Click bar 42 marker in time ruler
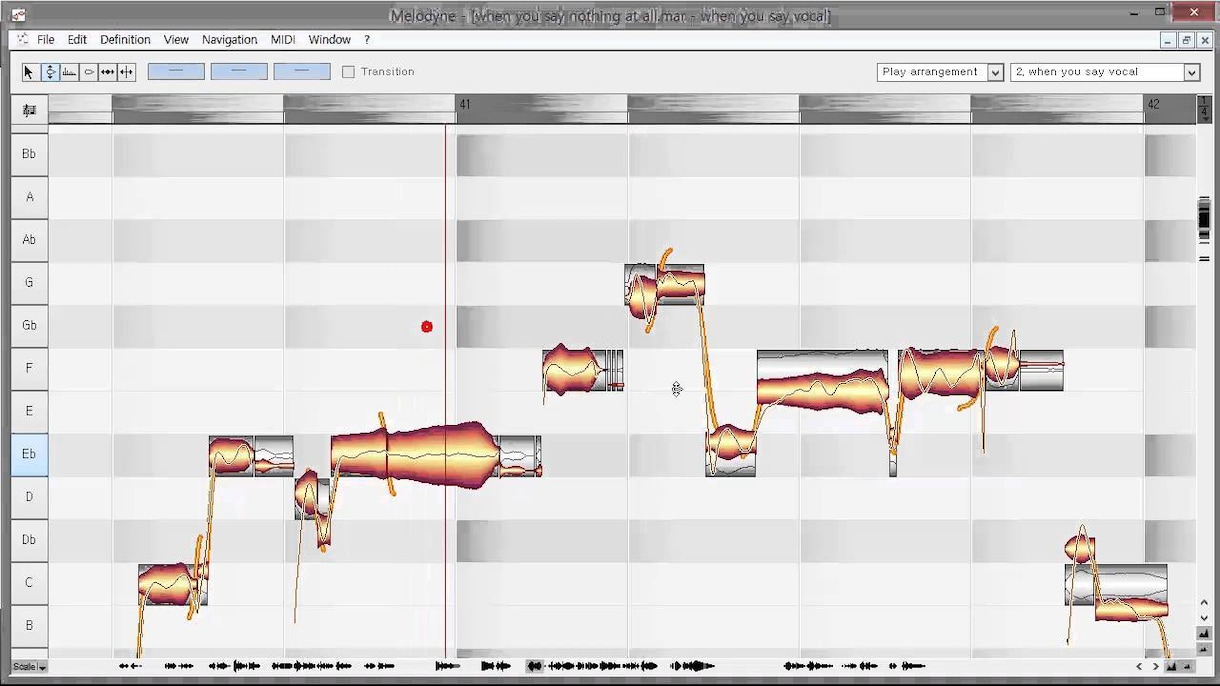Image resolution: width=1220 pixels, height=686 pixels. [1153, 104]
